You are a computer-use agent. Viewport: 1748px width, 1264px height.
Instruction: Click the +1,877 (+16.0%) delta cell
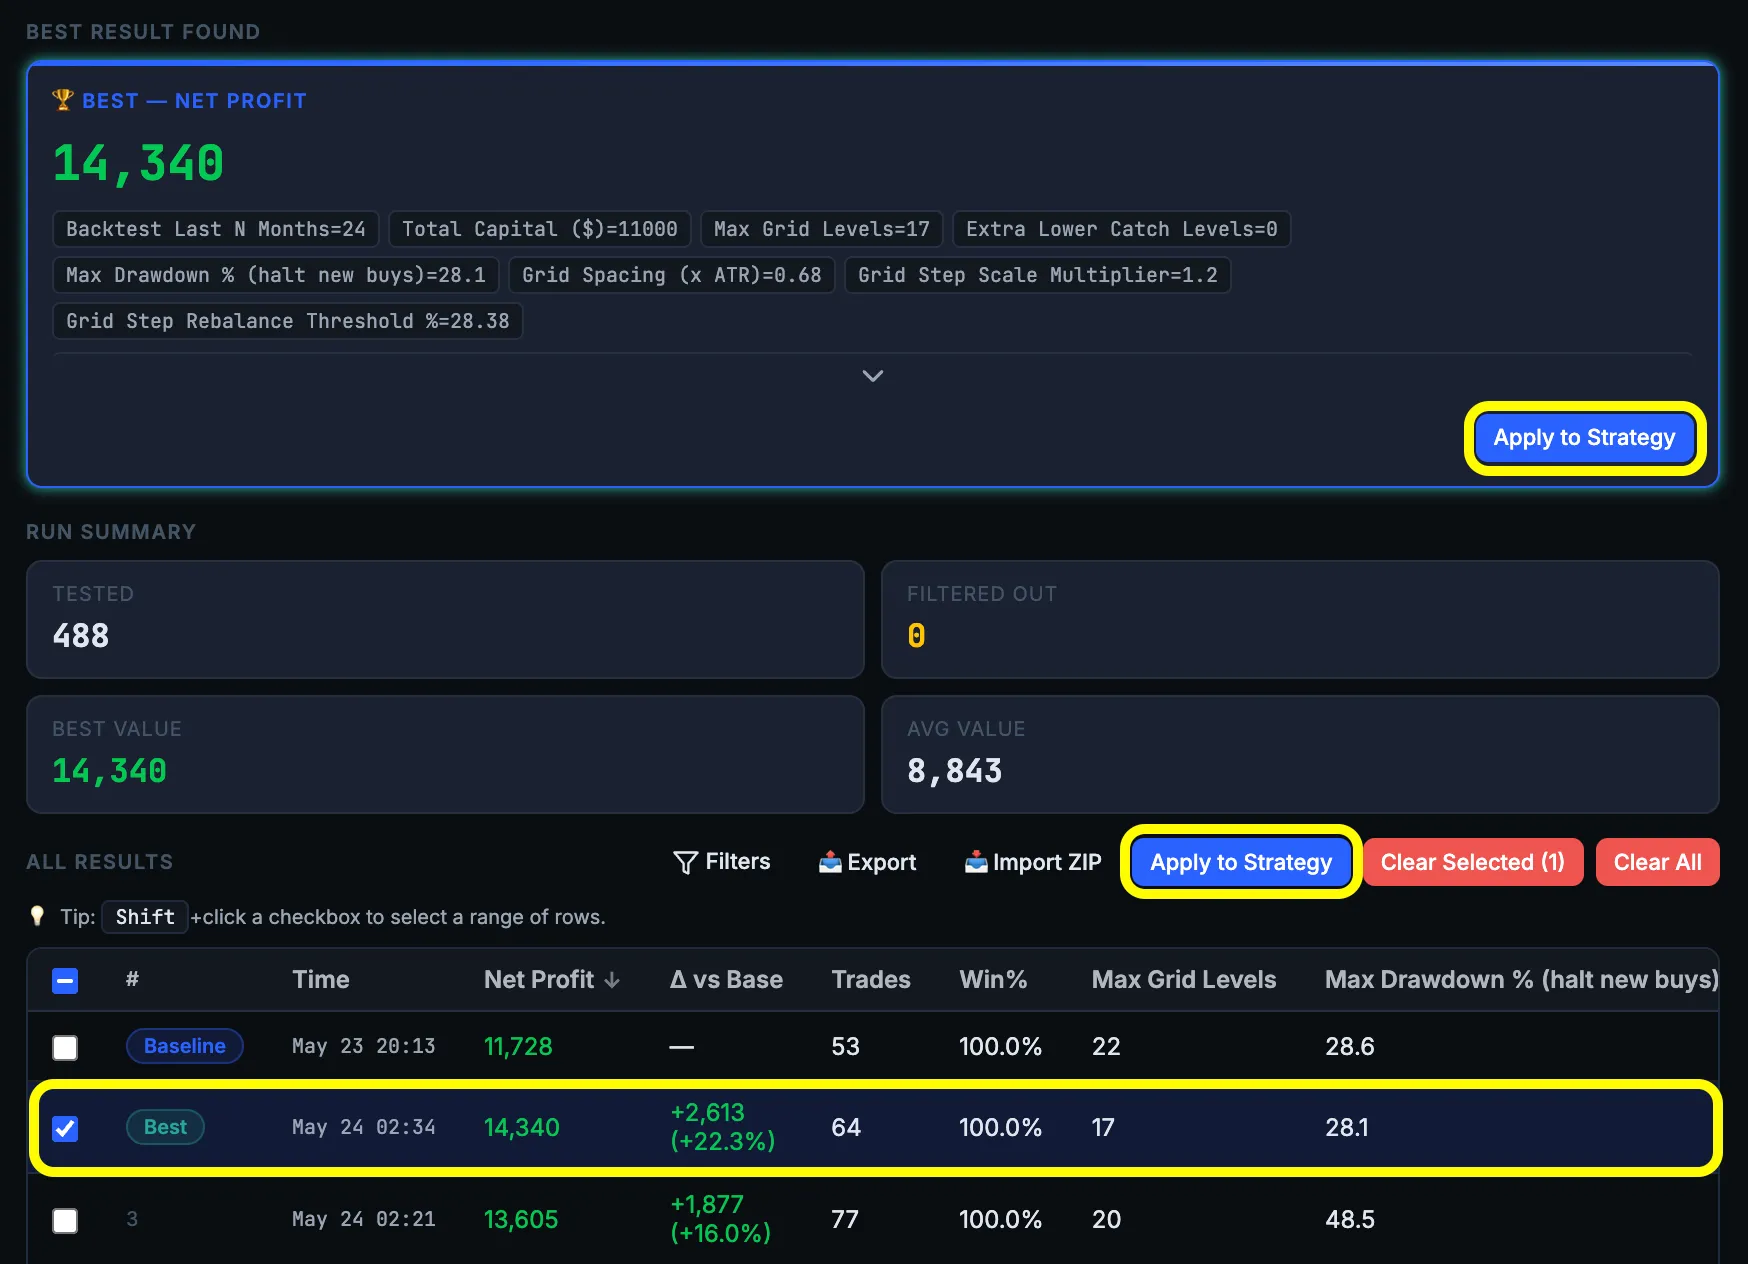point(721,1219)
